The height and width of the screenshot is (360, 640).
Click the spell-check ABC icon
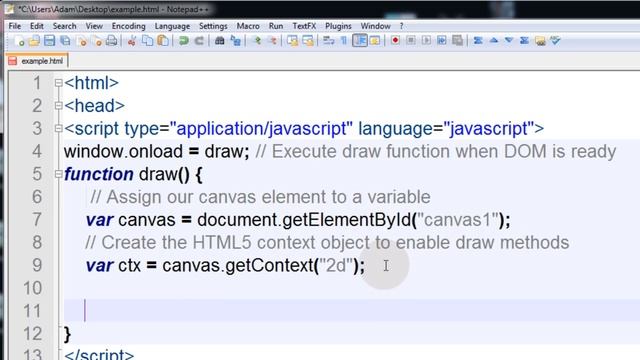(555, 41)
